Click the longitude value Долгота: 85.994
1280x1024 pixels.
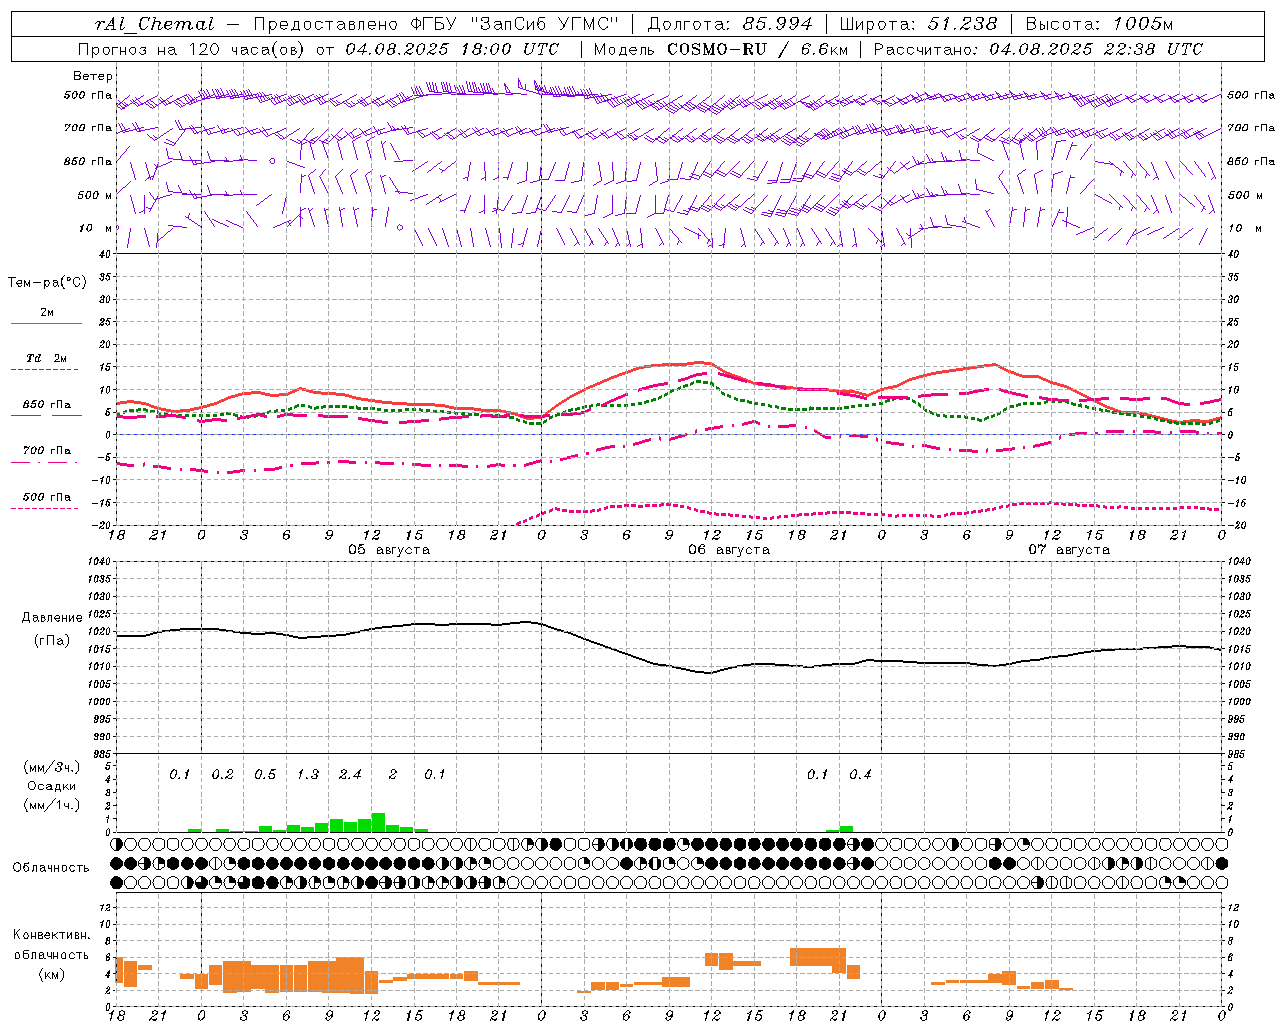730,25
